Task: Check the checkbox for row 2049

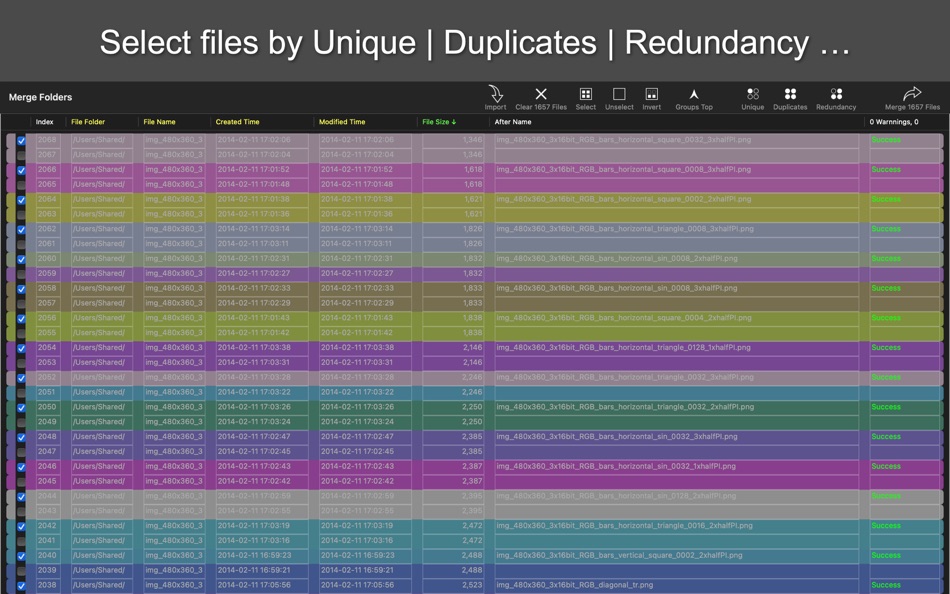Action: [x=21, y=422]
